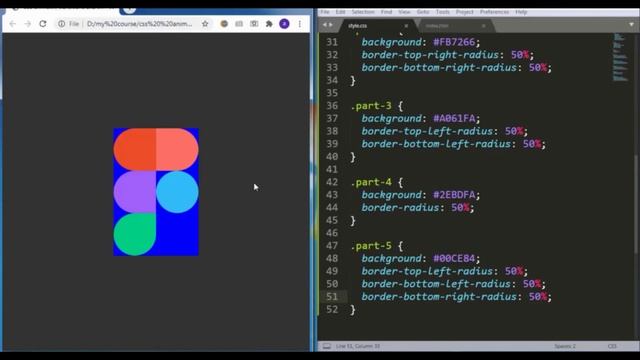Click the Line 51 Column status text
The image size is (640, 360).
pos(358,346)
